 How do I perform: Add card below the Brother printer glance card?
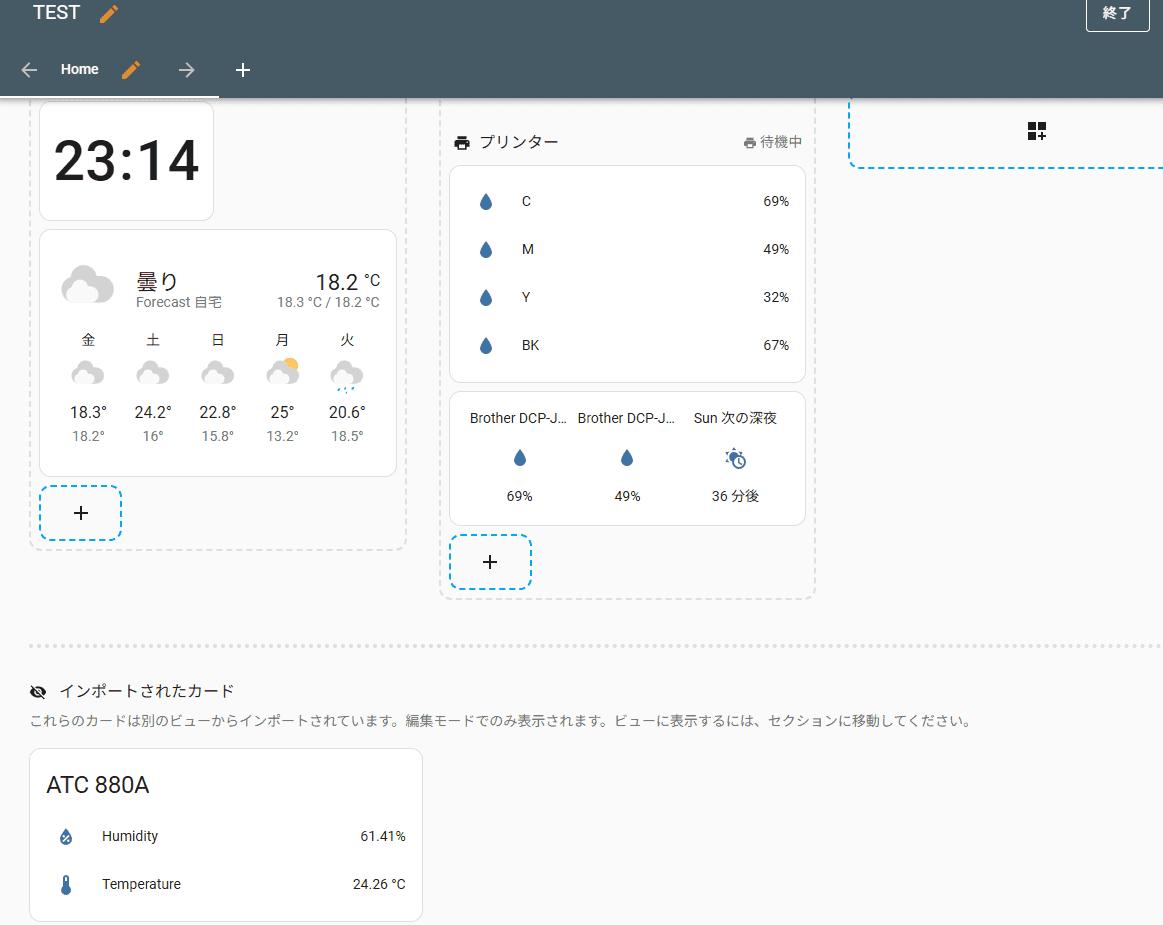(490, 562)
